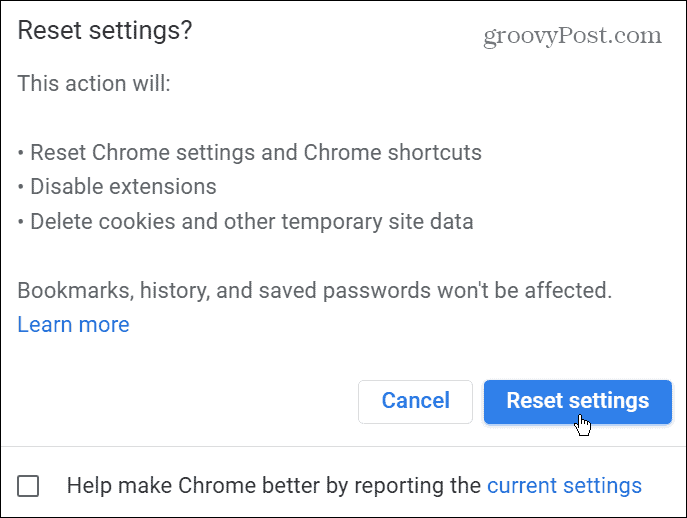The image size is (687, 518).
Task: Click the bullet before 'Disable extensions'
Action: [x=21, y=188]
